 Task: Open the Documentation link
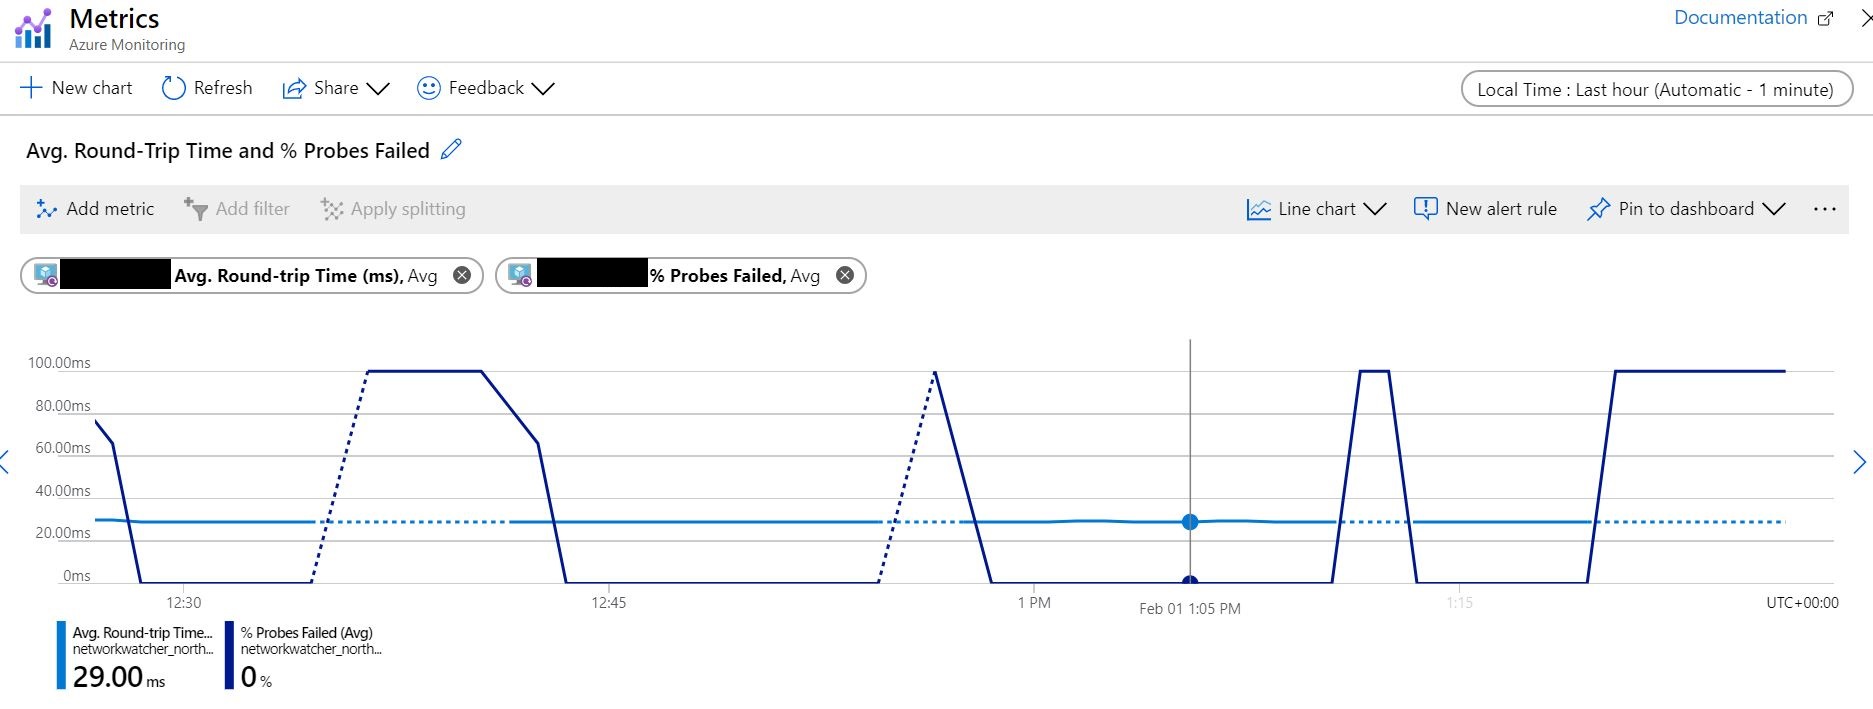[x=1741, y=18]
